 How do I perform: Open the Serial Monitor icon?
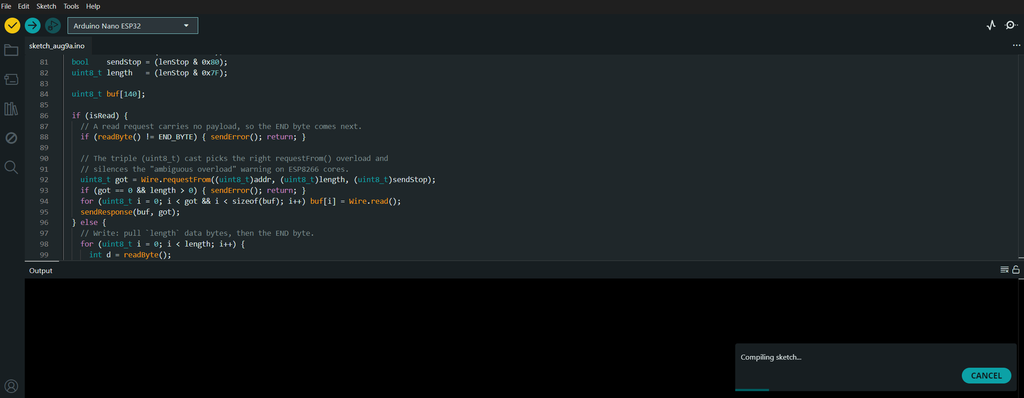coord(1011,25)
